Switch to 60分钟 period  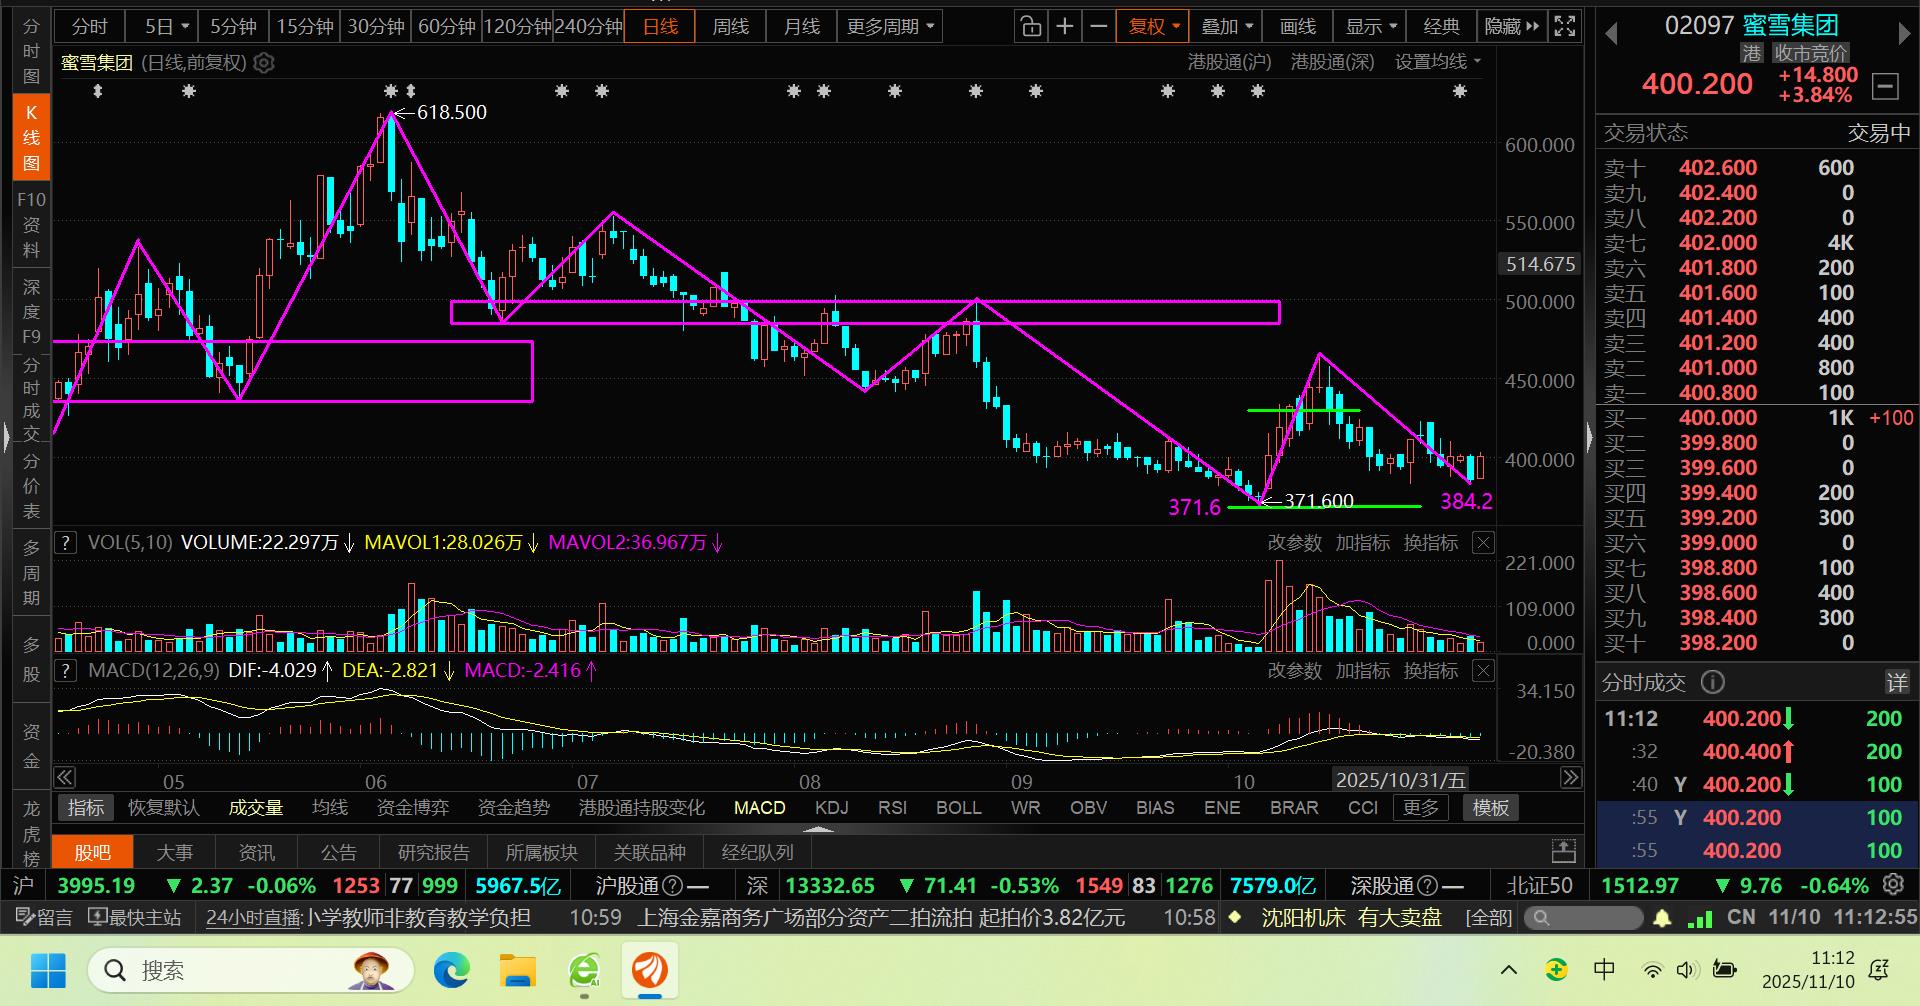pos(446,27)
